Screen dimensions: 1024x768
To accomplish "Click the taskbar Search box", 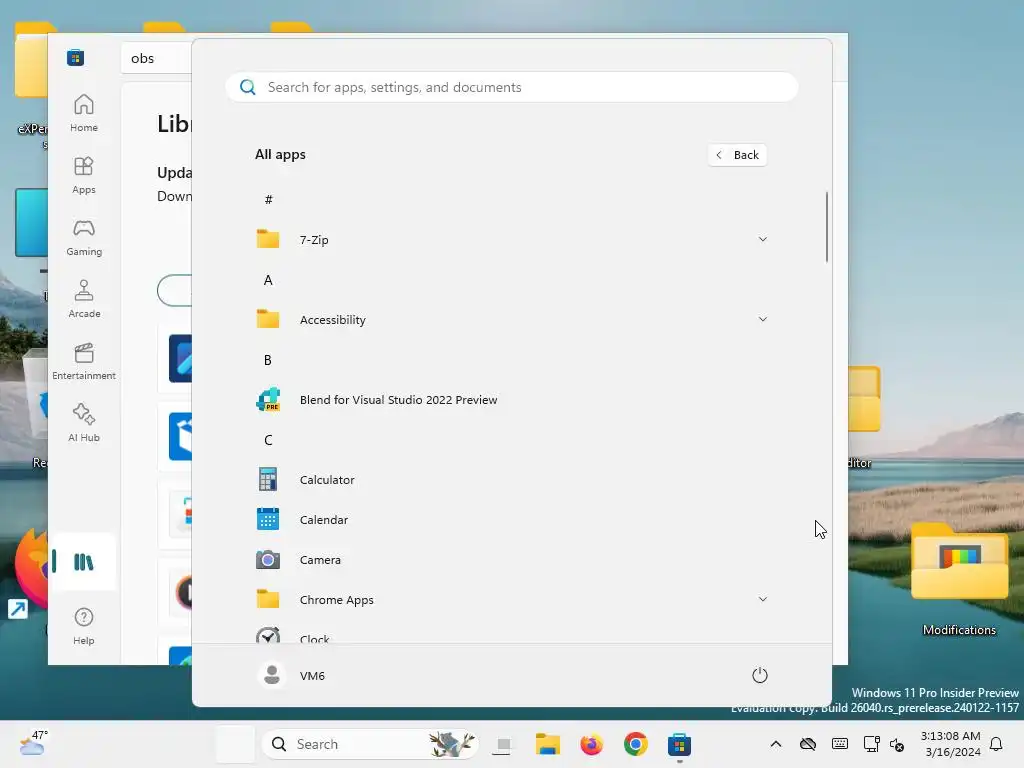I will click(370, 744).
